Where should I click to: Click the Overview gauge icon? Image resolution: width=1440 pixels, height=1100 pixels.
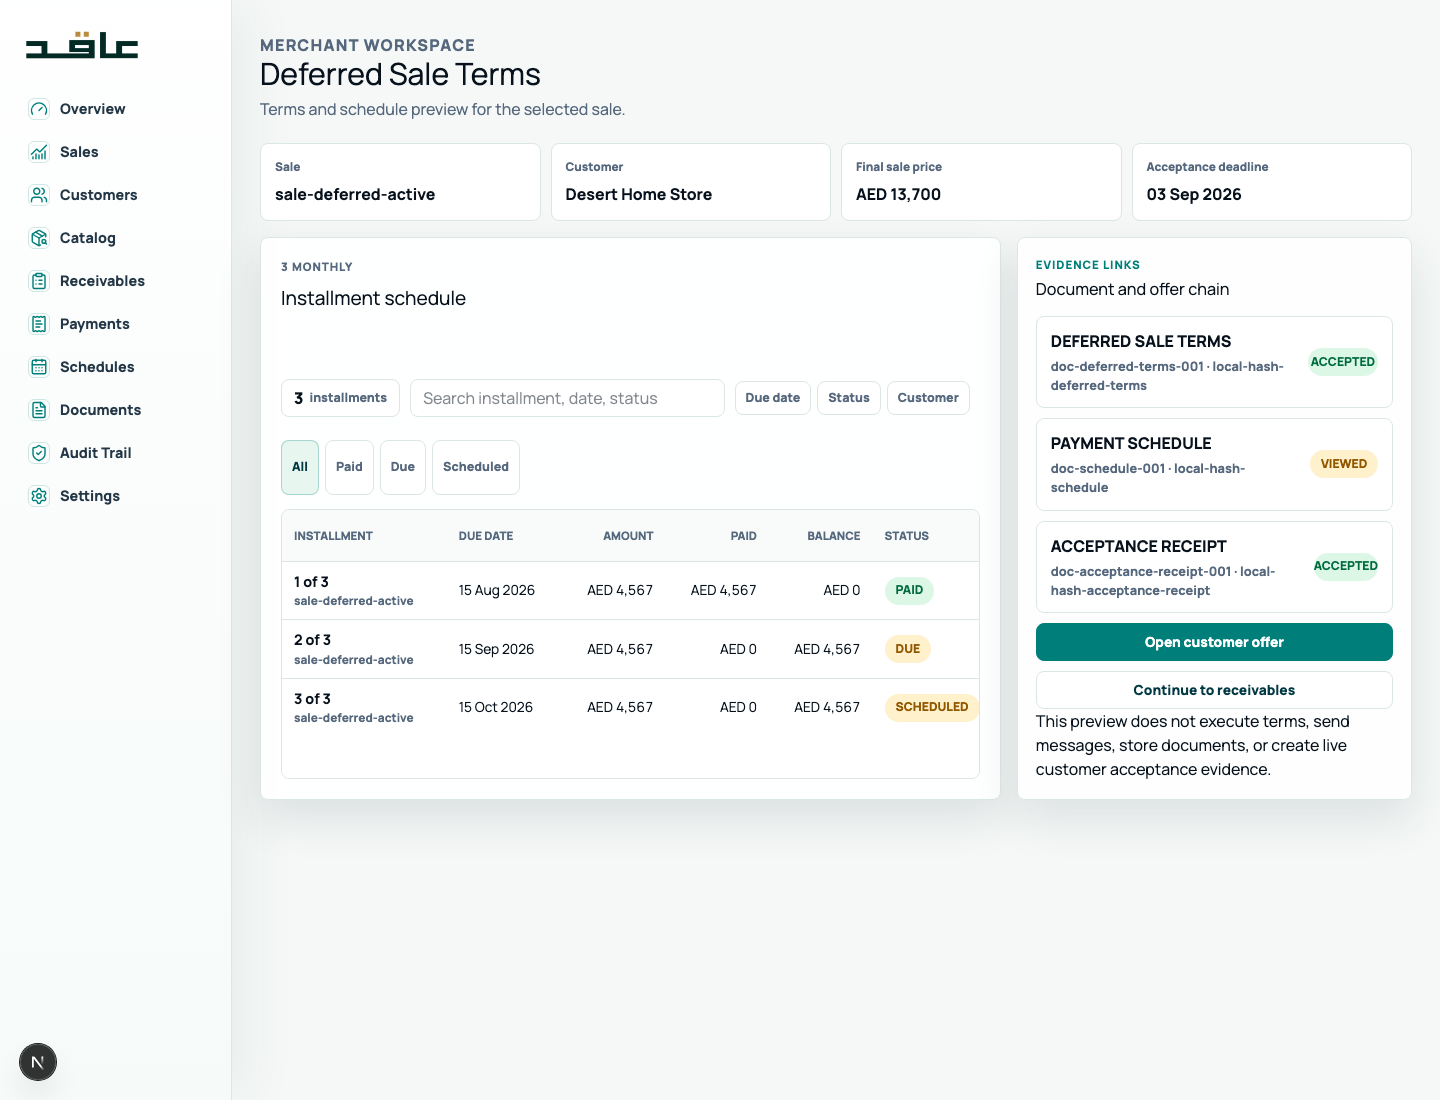click(x=39, y=109)
